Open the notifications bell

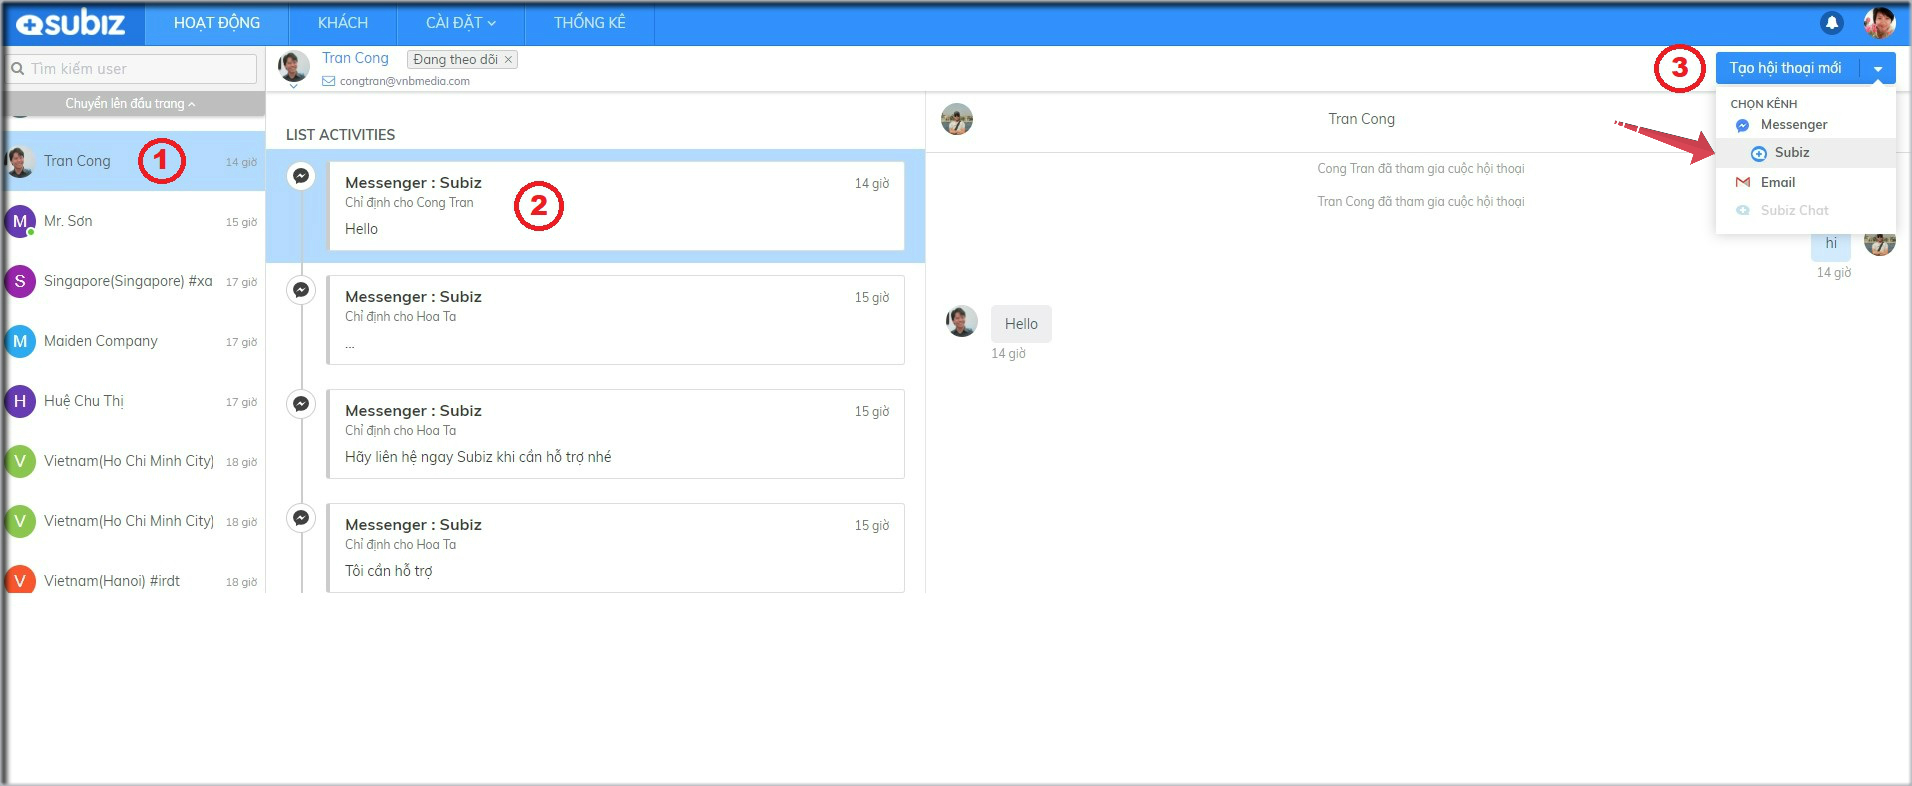[x=1832, y=22]
